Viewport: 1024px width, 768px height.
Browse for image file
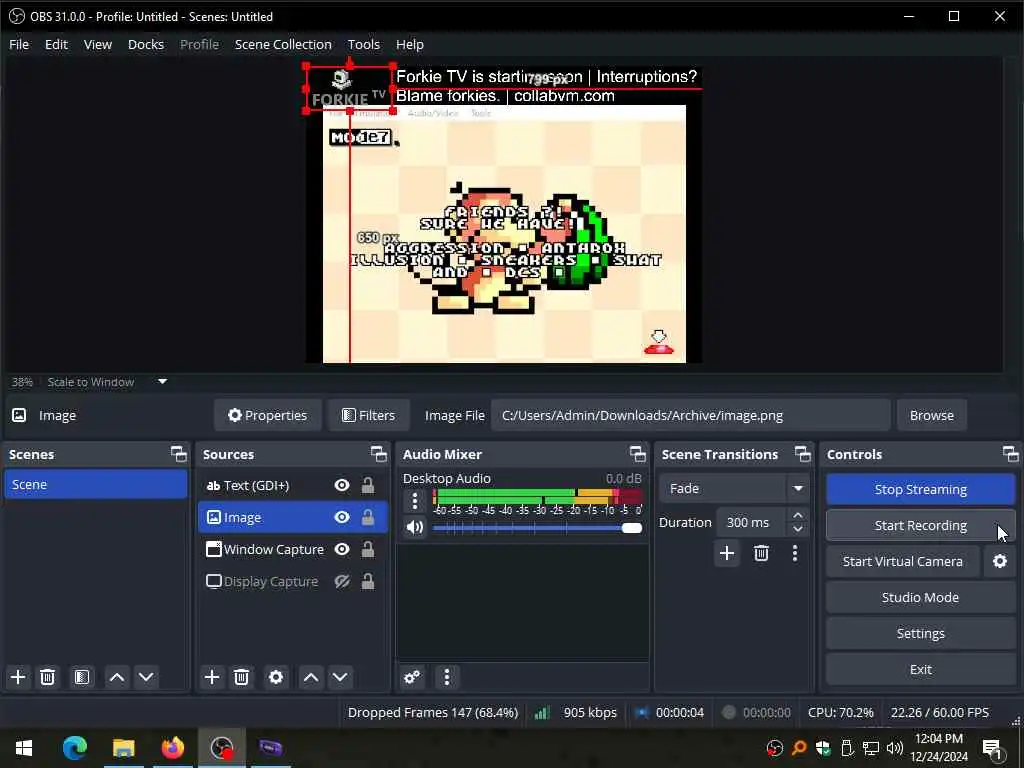tap(932, 415)
